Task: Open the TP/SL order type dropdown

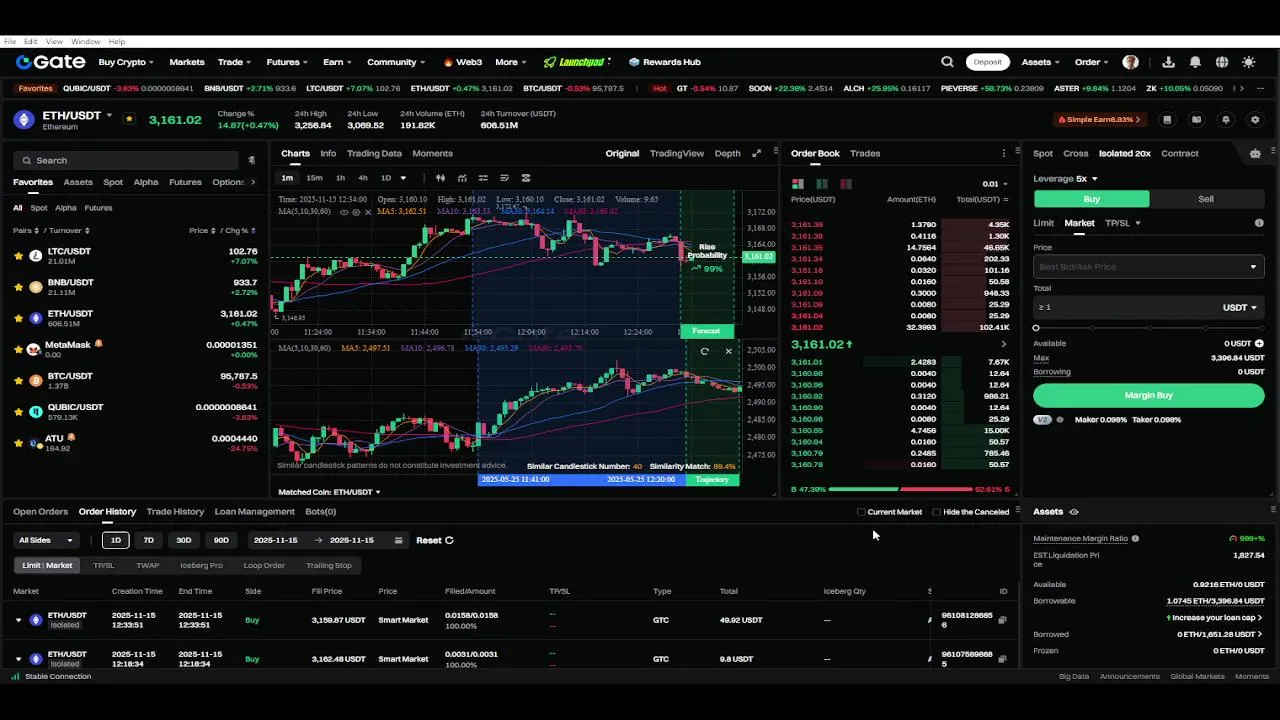Action: [1123, 223]
